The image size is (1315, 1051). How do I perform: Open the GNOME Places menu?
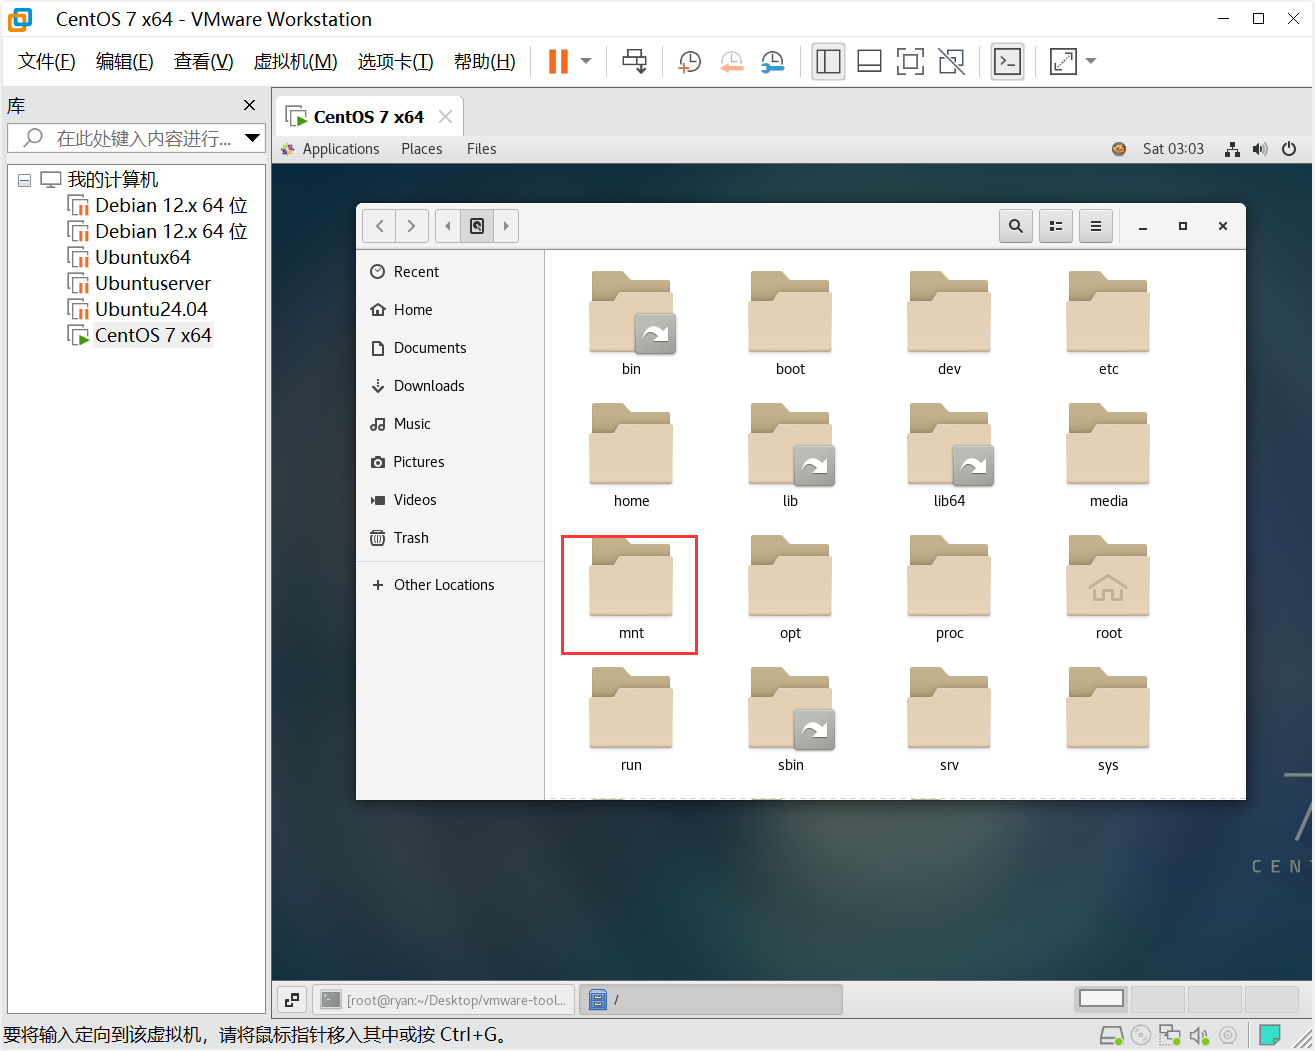coord(422,149)
